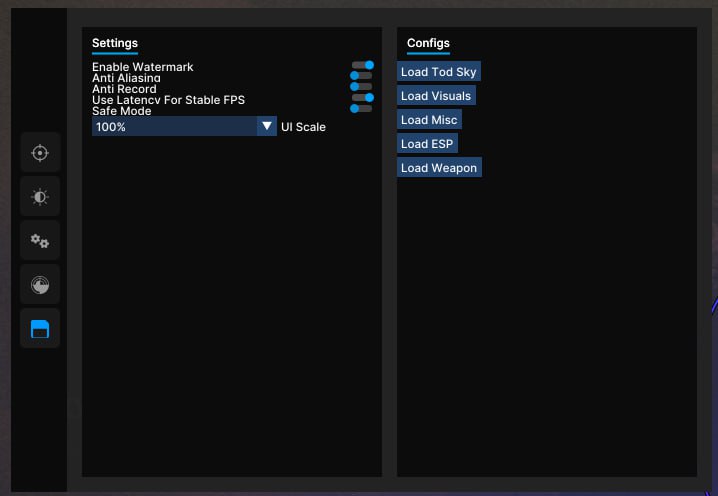Turn on the Anti Aliasing switch

coord(361,76)
